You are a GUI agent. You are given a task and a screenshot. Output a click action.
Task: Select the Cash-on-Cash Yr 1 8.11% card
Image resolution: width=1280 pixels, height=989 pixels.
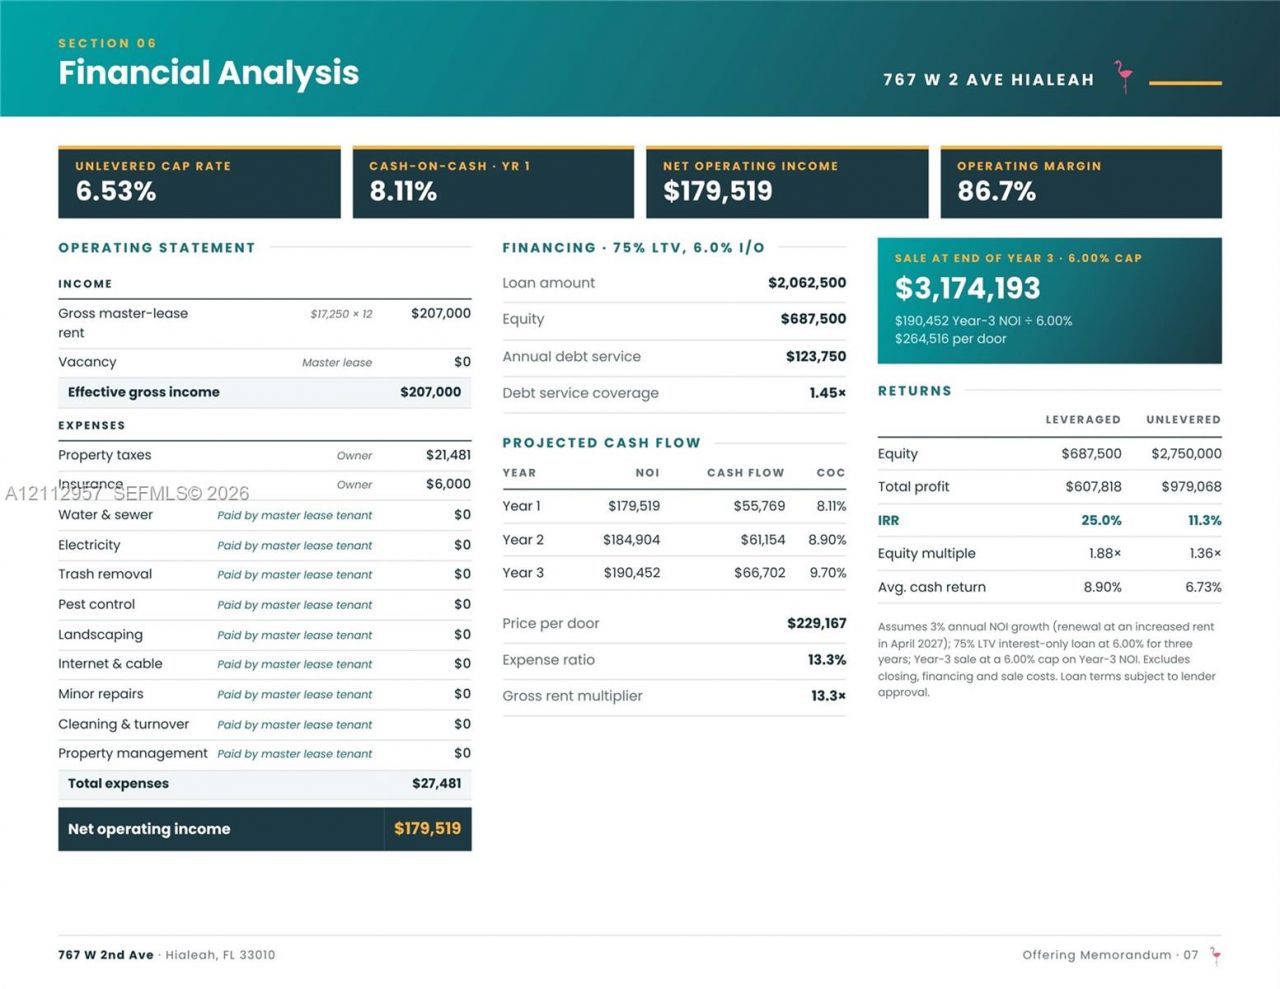point(493,182)
